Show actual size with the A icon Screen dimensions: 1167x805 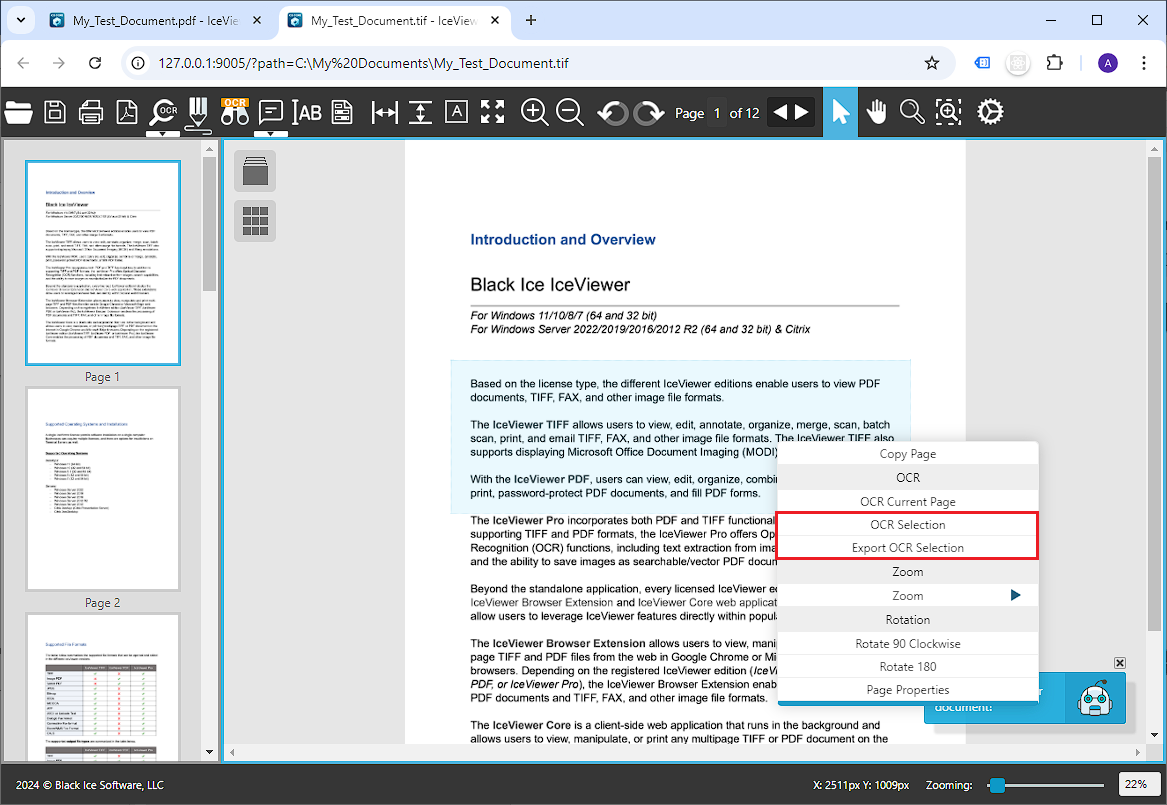[456, 112]
